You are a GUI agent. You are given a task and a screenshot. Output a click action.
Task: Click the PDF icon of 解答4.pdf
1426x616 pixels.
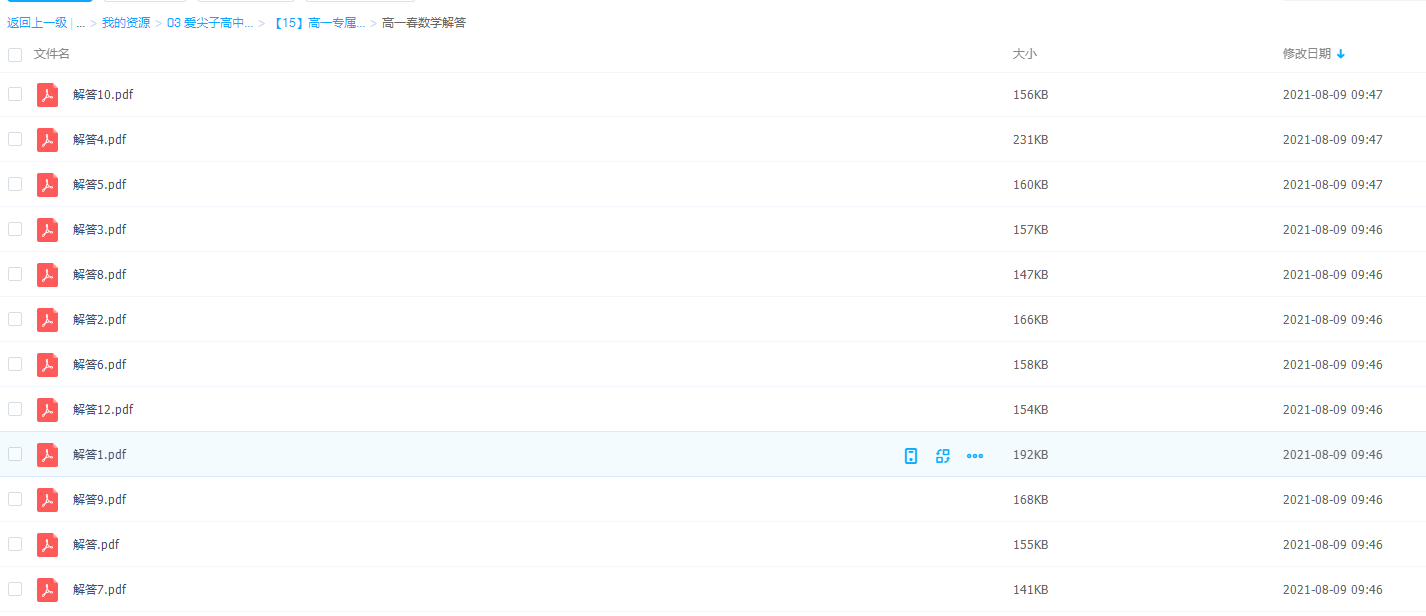tap(47, 140)
